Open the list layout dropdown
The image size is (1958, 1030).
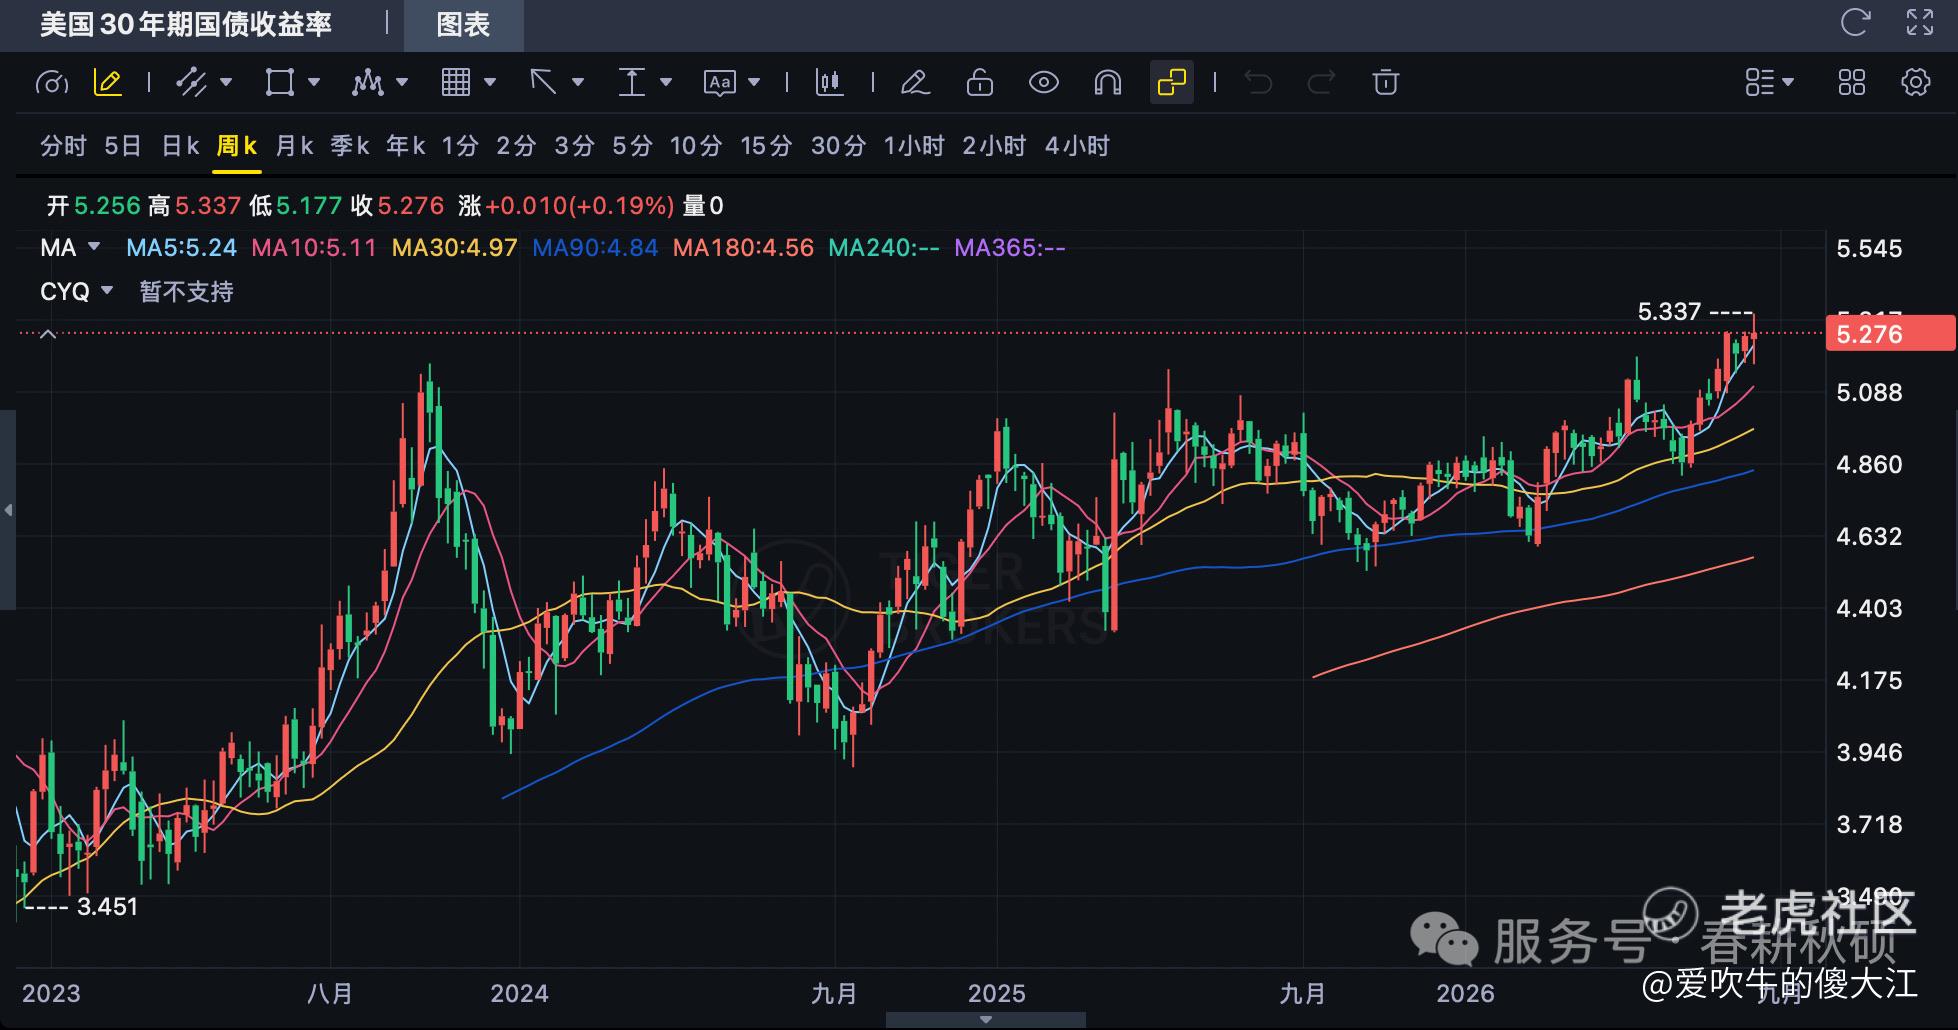click(x=1769, y=83)
